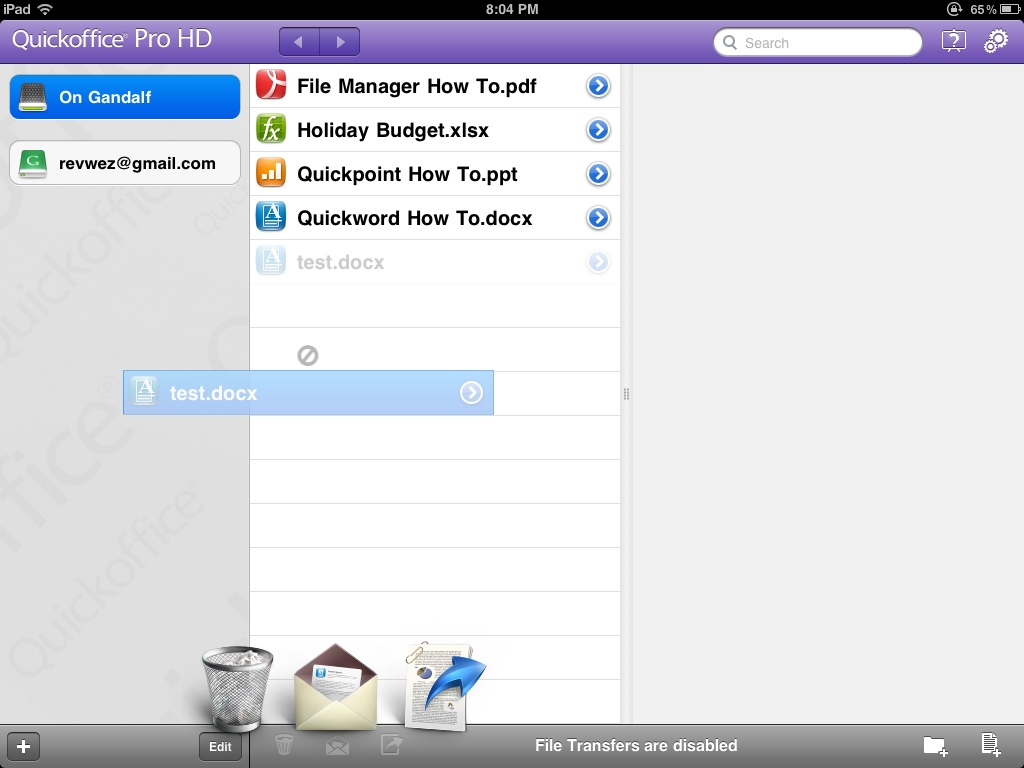Screen dimensions: 1024x768
Task: Expand details arrow for Quickpoint How To.ppt
Action: [598, 174]
